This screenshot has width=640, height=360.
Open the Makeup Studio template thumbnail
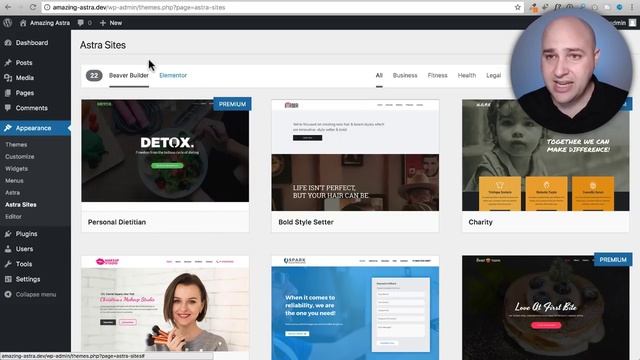(165, 304)
